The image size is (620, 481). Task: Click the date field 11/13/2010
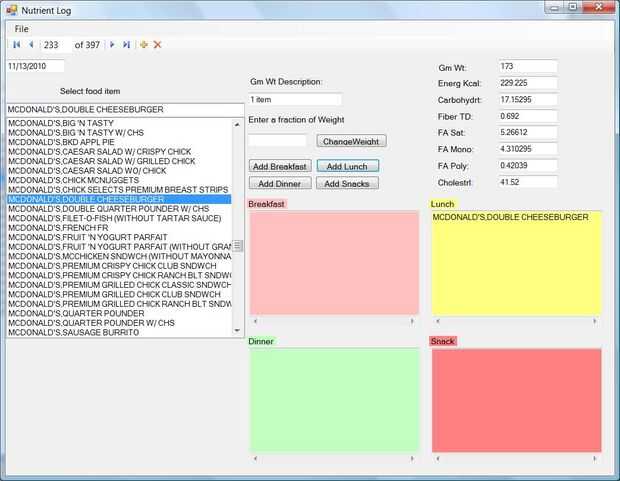point(35,66)
